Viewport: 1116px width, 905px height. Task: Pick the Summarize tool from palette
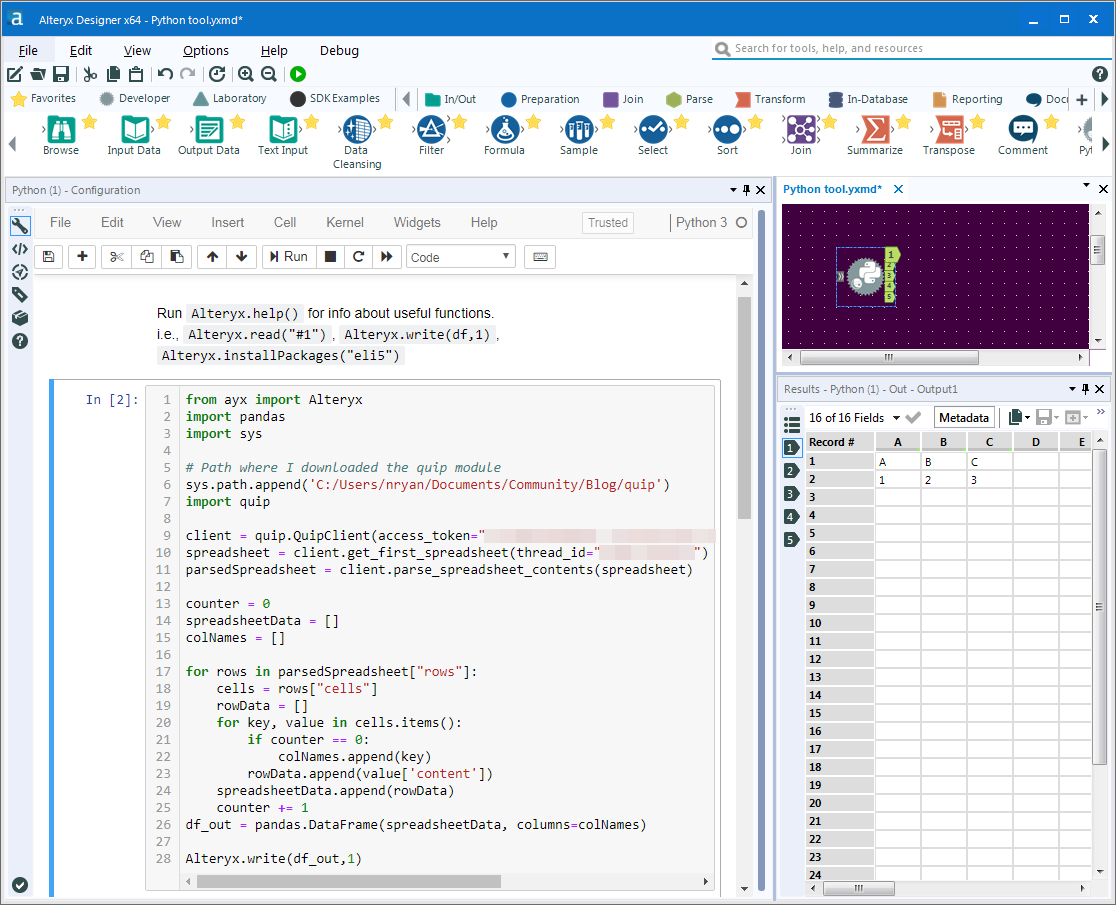[x=875, y=130]
